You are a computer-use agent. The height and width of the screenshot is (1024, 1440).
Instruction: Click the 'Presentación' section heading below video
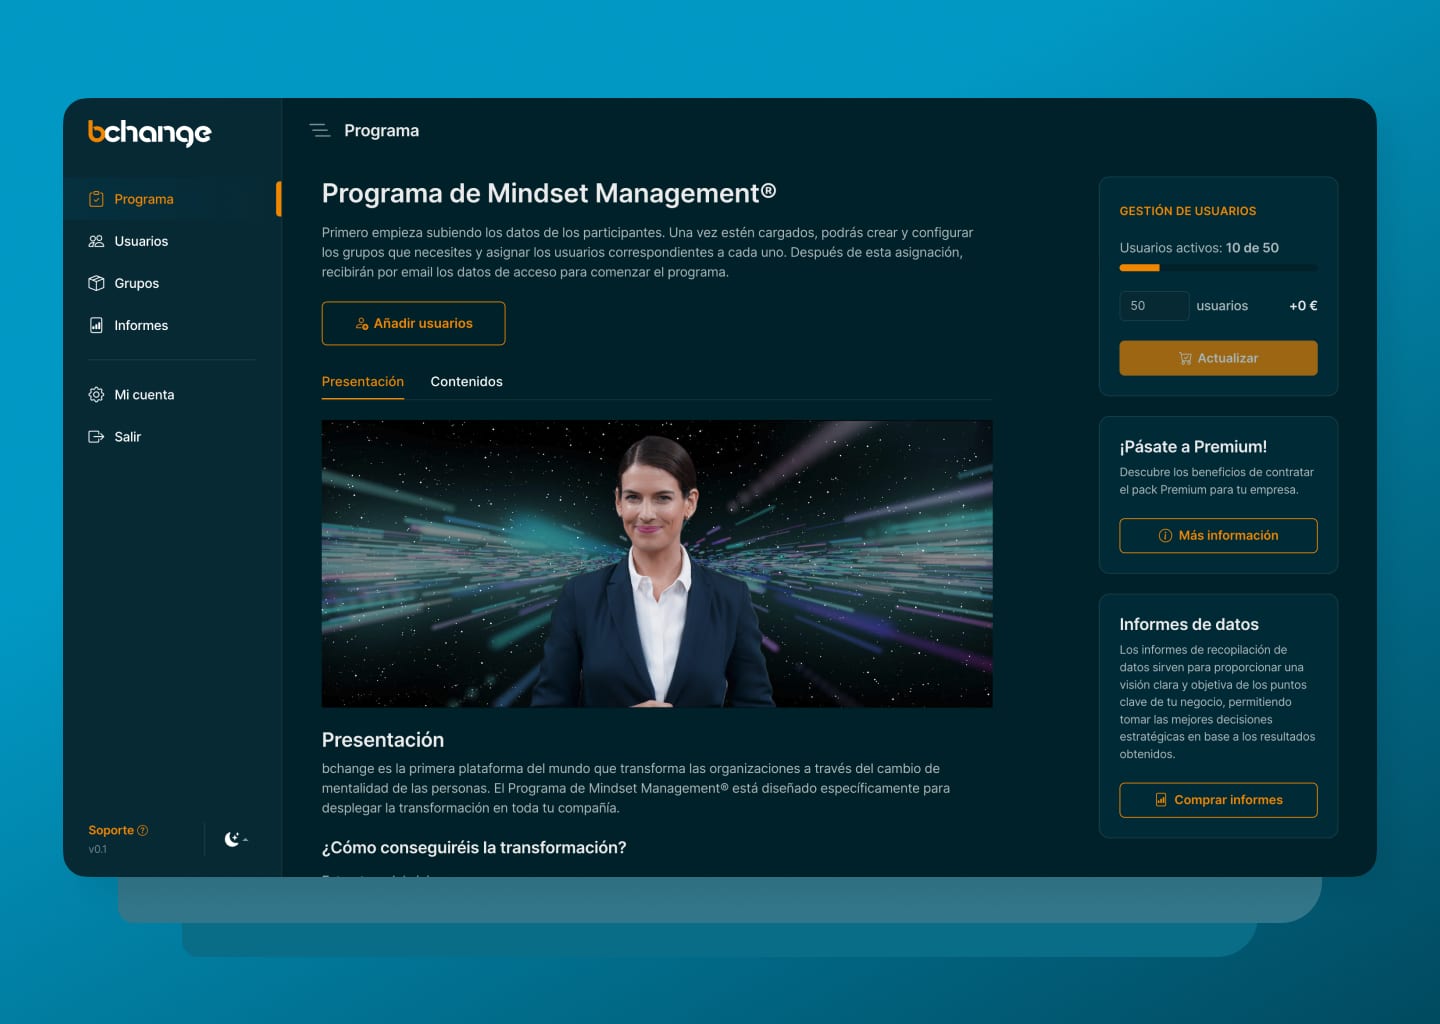(x=383, y=740)
